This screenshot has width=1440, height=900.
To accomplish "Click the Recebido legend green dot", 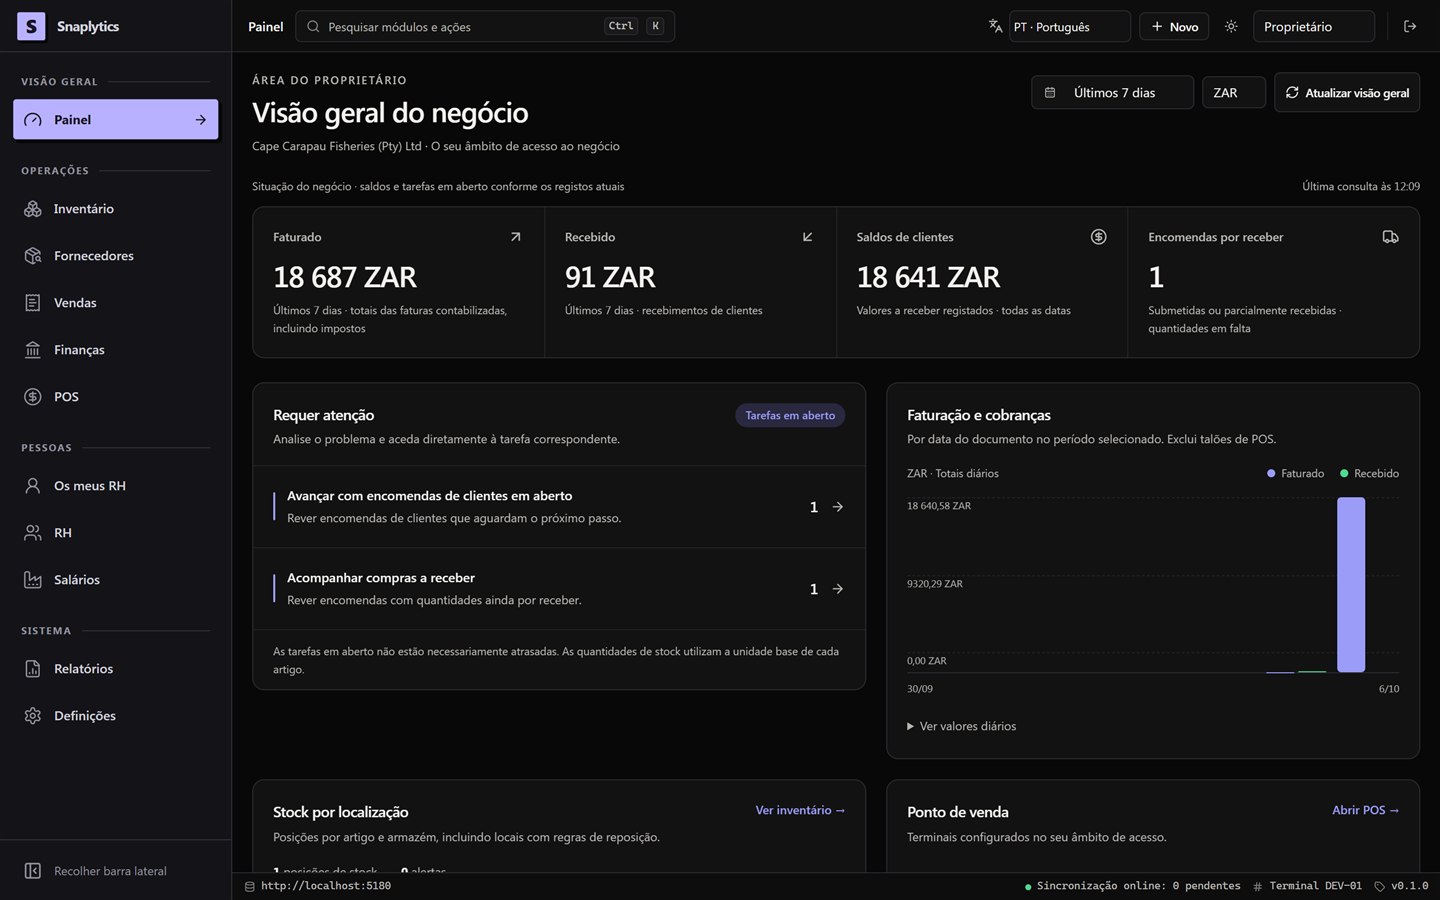I will pyautogui.click(x=1344, y=473).
